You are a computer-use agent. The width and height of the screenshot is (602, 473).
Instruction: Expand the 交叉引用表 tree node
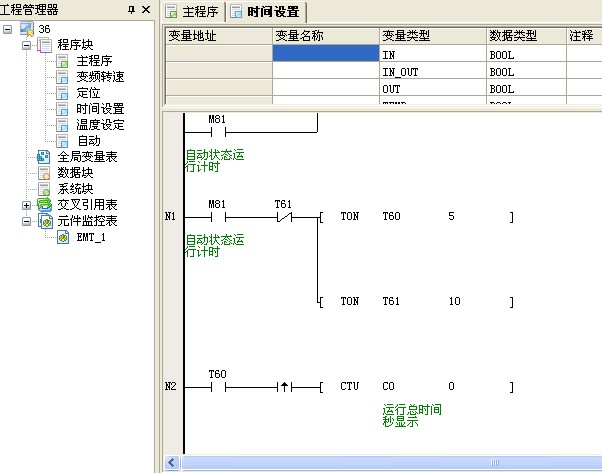27,205
